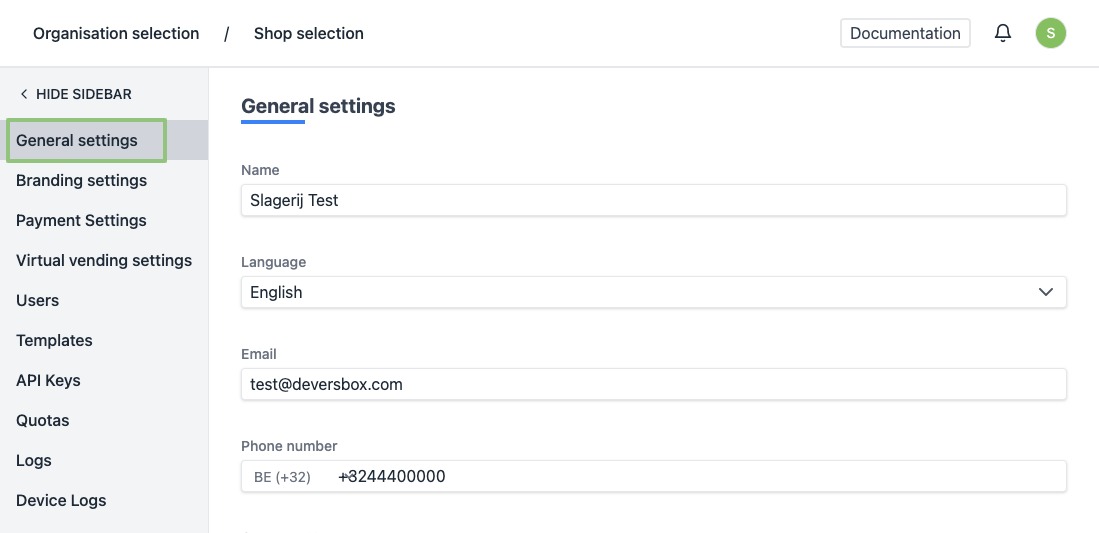
Task: View the Logs page
Action: pyautogui.click(x=34, y=460)
